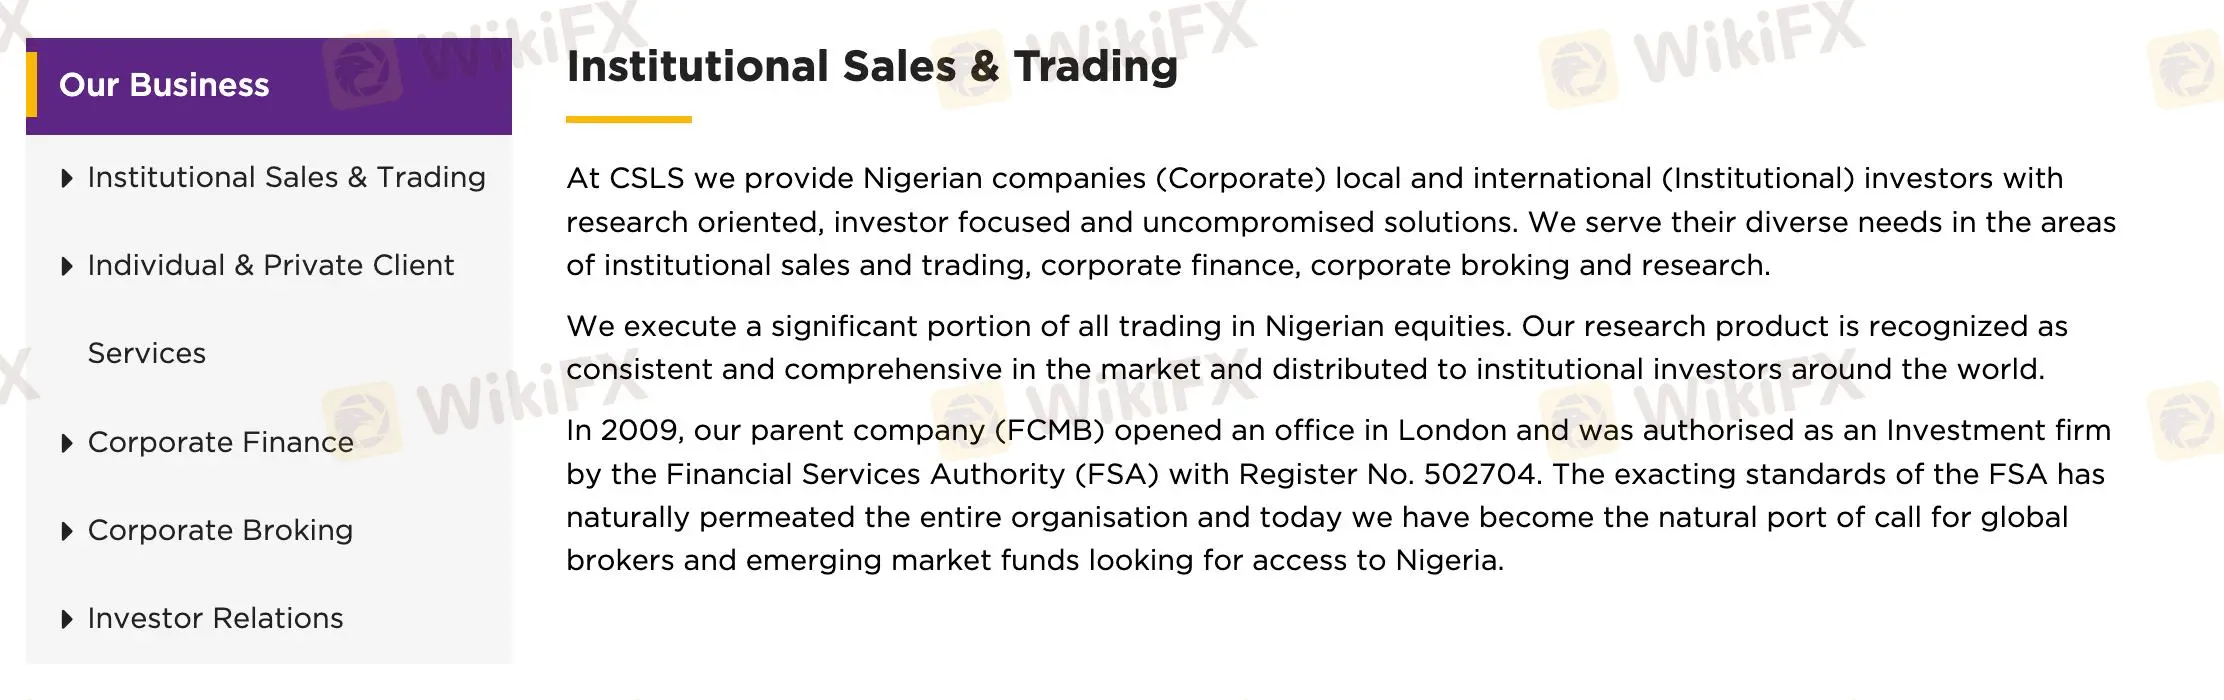Click the arrow icon before Individual & Private Client Services
Image resolution: width=2224 pixels, height=700 pixels.
(x=67, y=265)
